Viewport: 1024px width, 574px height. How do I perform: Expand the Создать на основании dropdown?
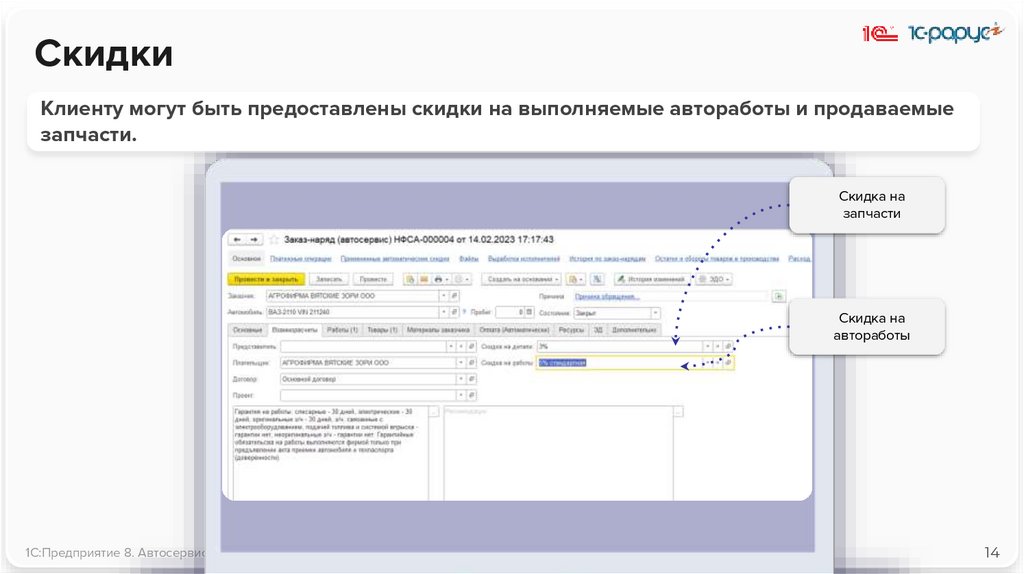coord(519,279)
